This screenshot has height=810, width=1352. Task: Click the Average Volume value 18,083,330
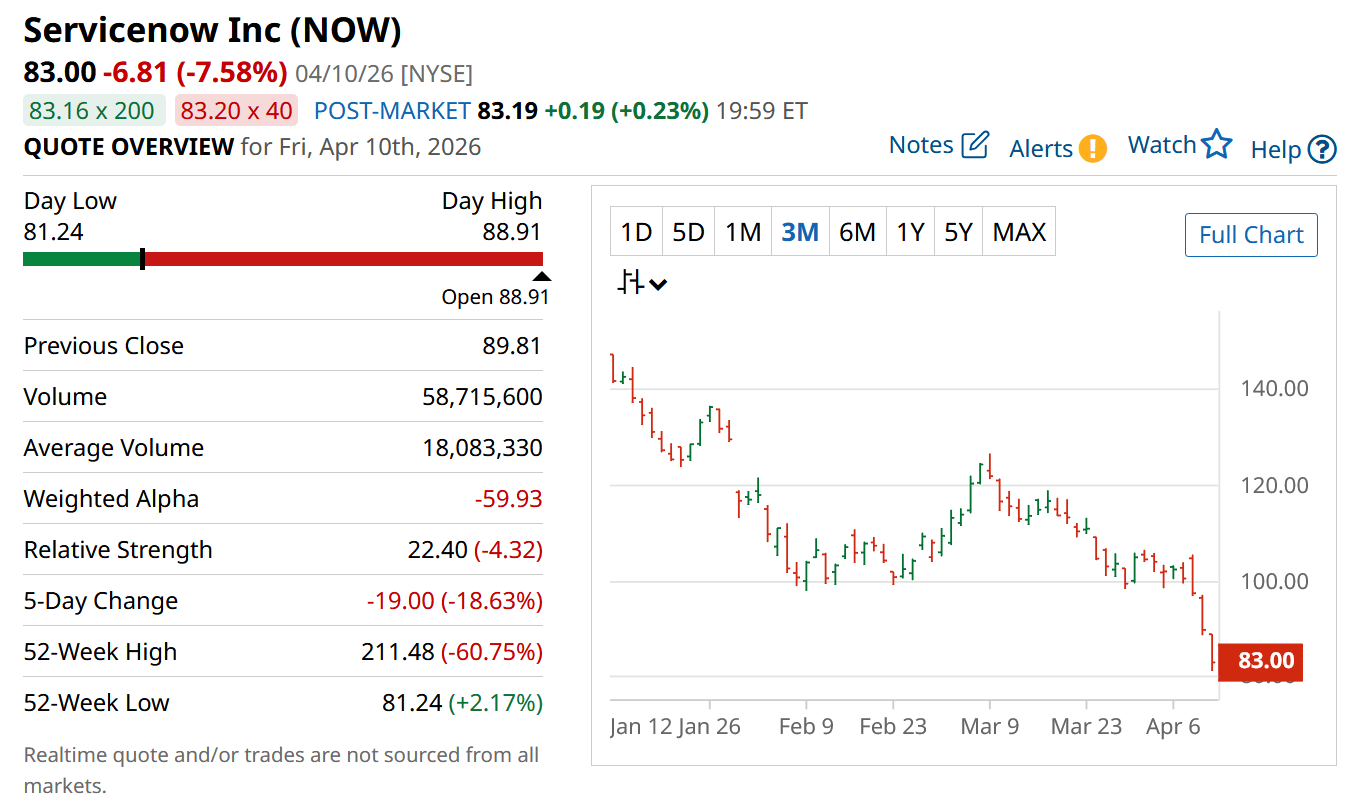tap(483, 448)
